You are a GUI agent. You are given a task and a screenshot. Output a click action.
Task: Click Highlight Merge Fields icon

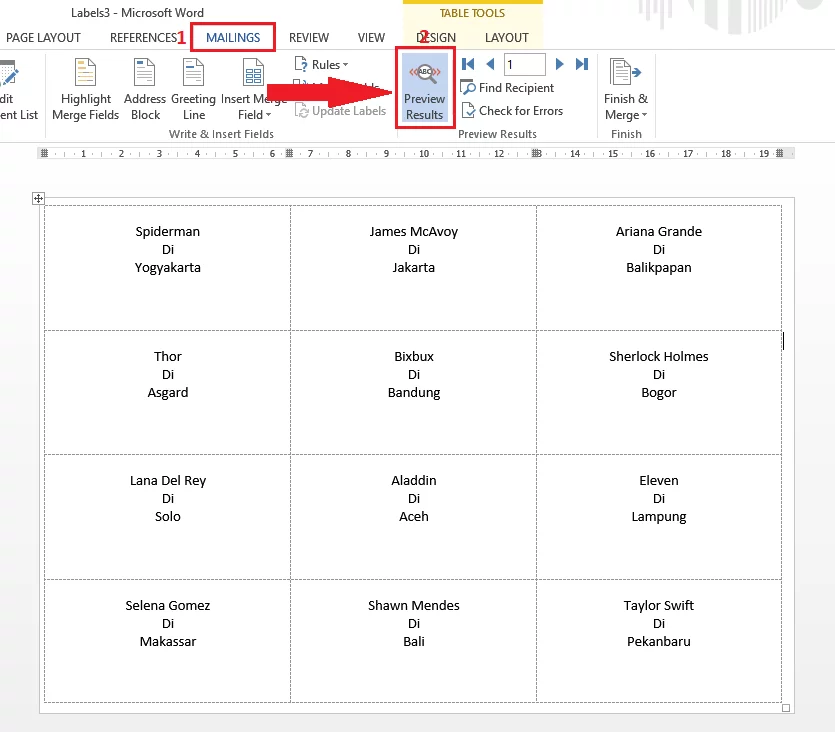pos(85,72)
